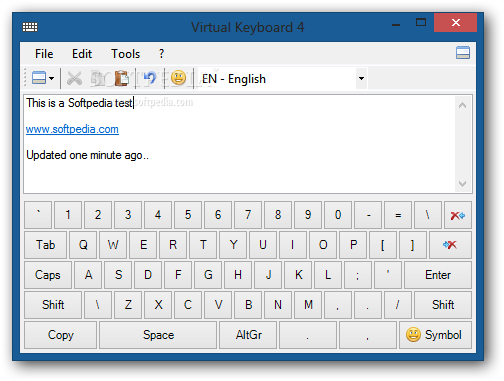Toggle the AltGr key
Viewport: 504px width, 381px height.
tap(248, 335)
